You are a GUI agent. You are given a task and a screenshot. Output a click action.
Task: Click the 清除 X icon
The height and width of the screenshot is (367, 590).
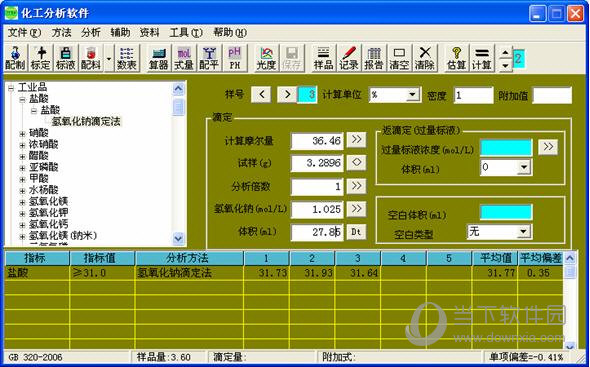[424, 58]
